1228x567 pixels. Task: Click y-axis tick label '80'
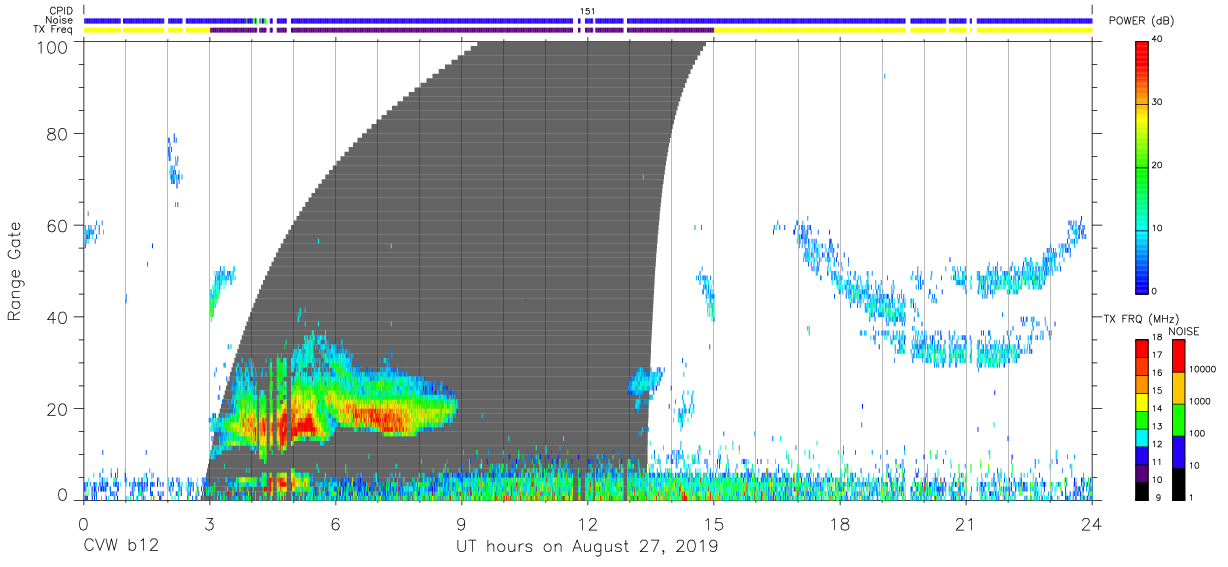pos(59,133)
